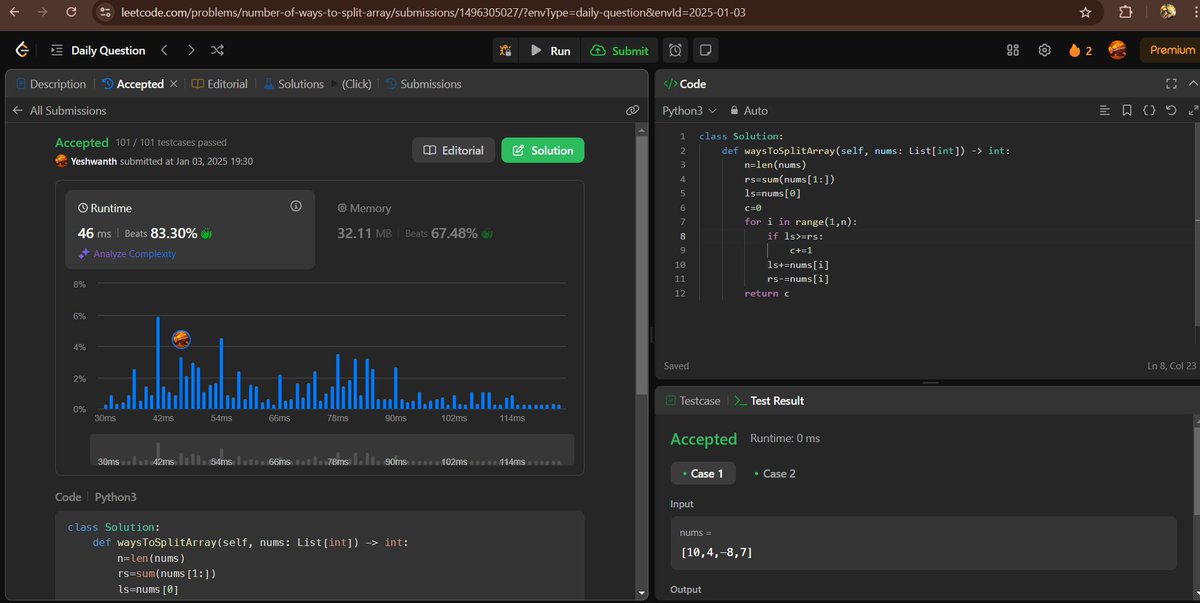Go to the previous question arrow
The image size is (1200, 603).
point(165,50)
